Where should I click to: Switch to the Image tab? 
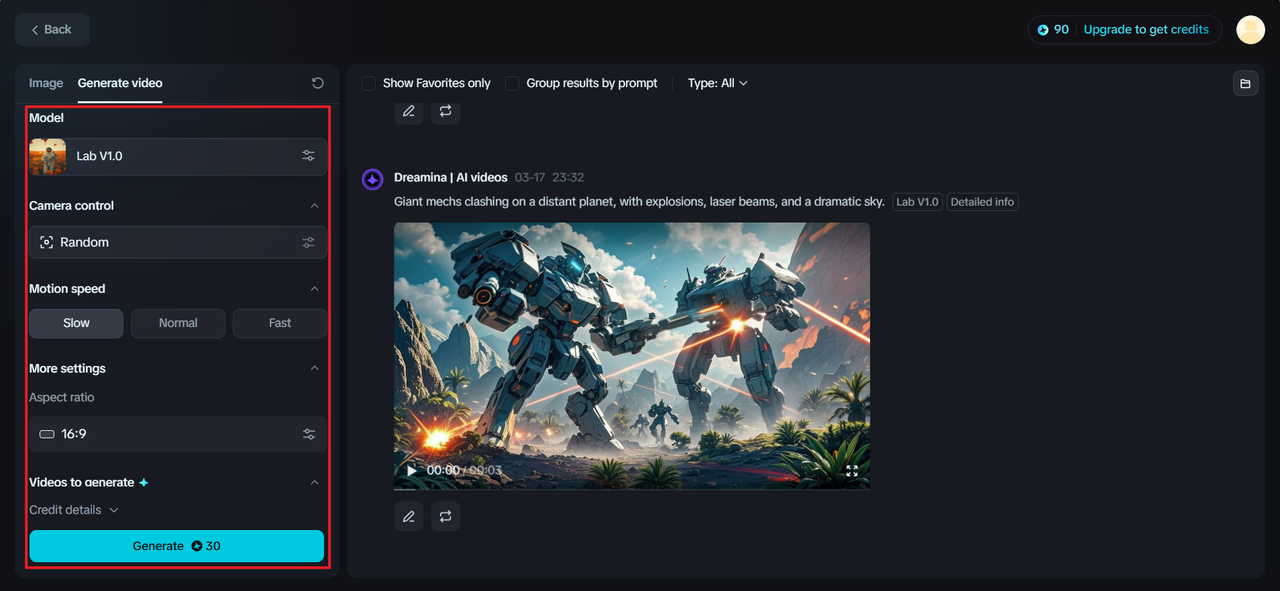45,83
